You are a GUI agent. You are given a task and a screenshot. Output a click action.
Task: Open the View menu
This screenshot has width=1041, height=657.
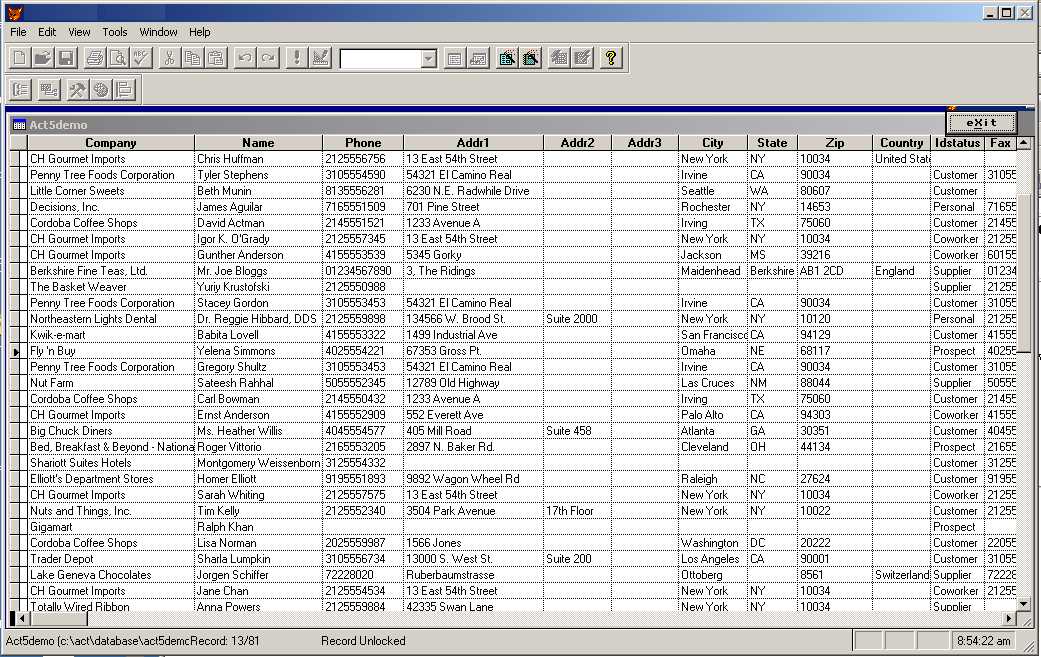(78, 31)
